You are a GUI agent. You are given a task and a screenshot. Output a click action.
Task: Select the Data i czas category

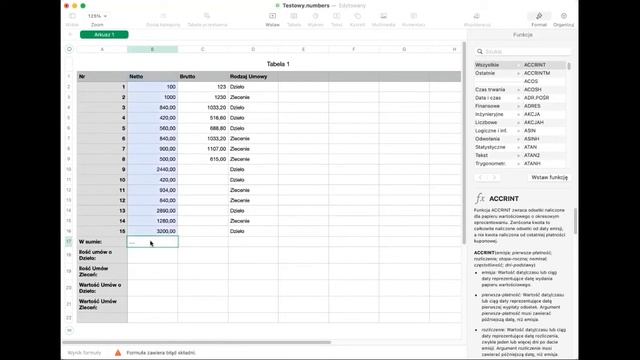coord(498,98)
